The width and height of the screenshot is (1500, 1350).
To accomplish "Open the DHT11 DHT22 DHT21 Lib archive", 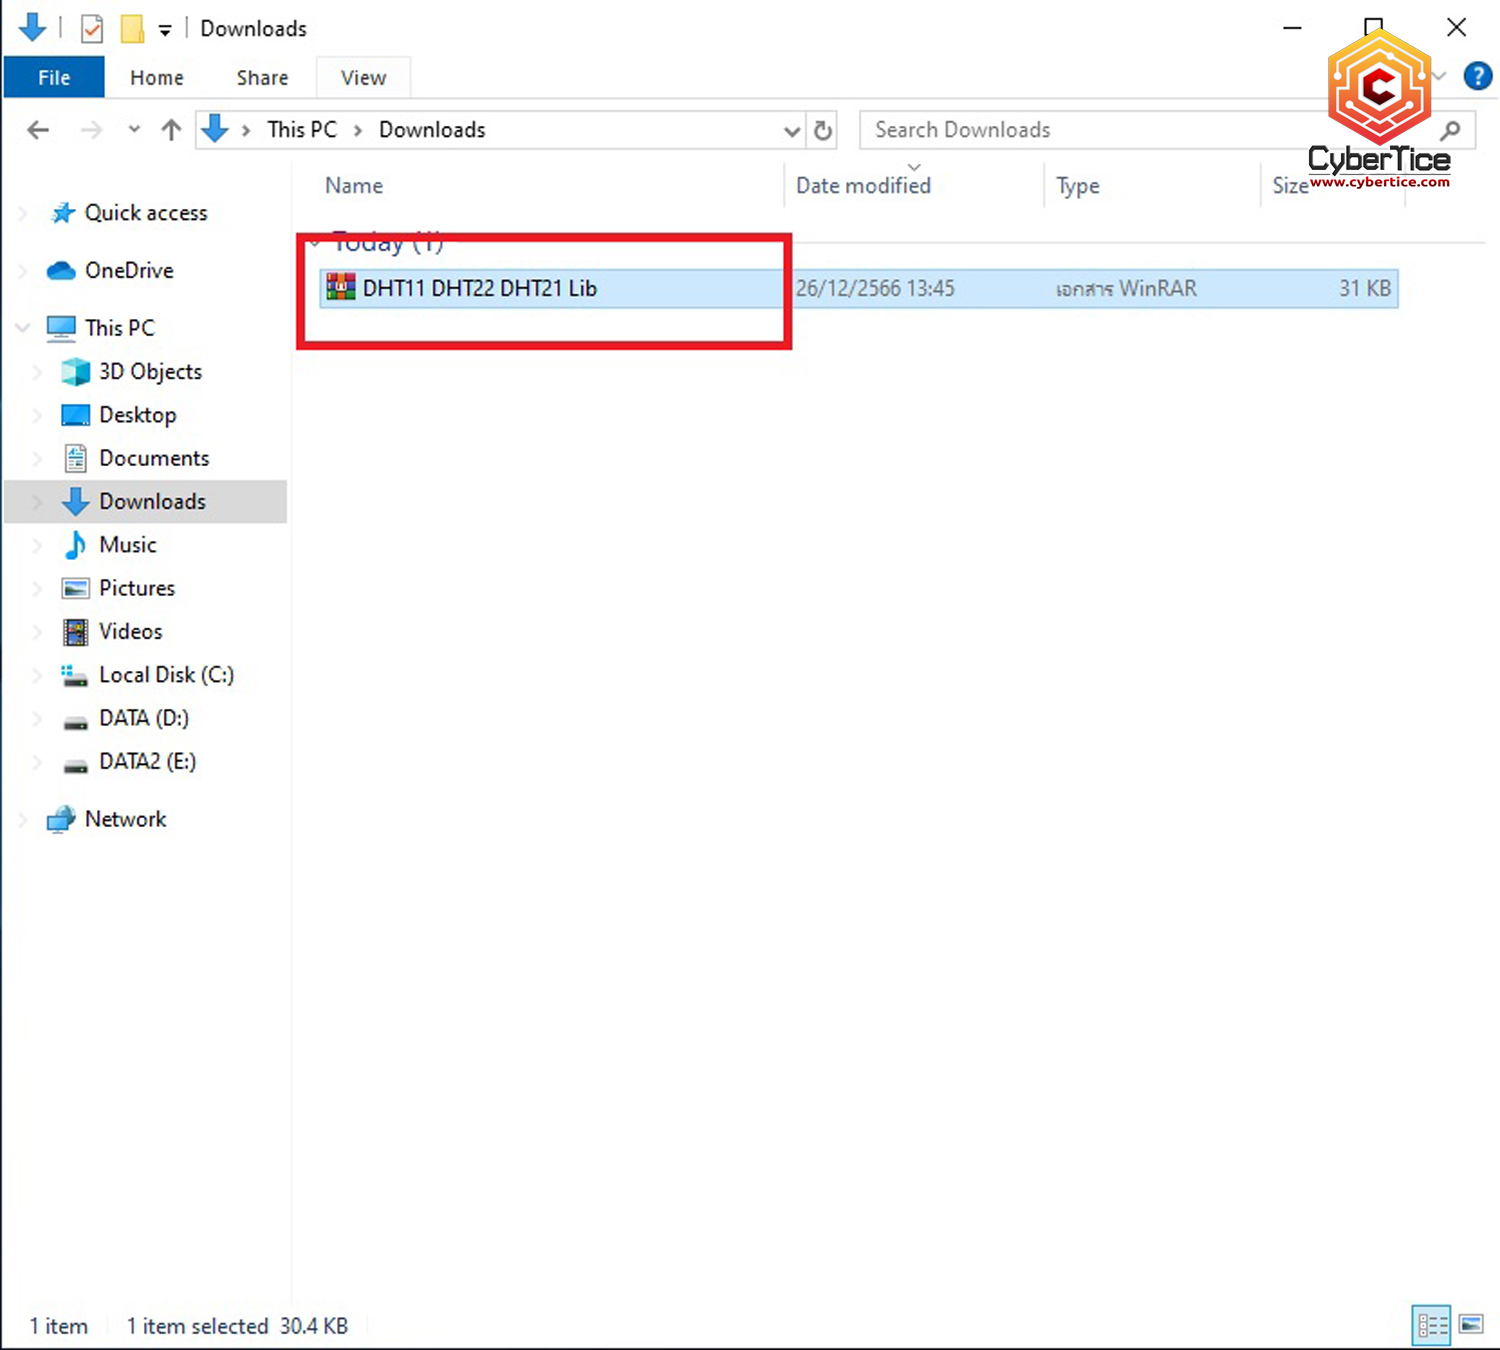I will tap(479, 289).
